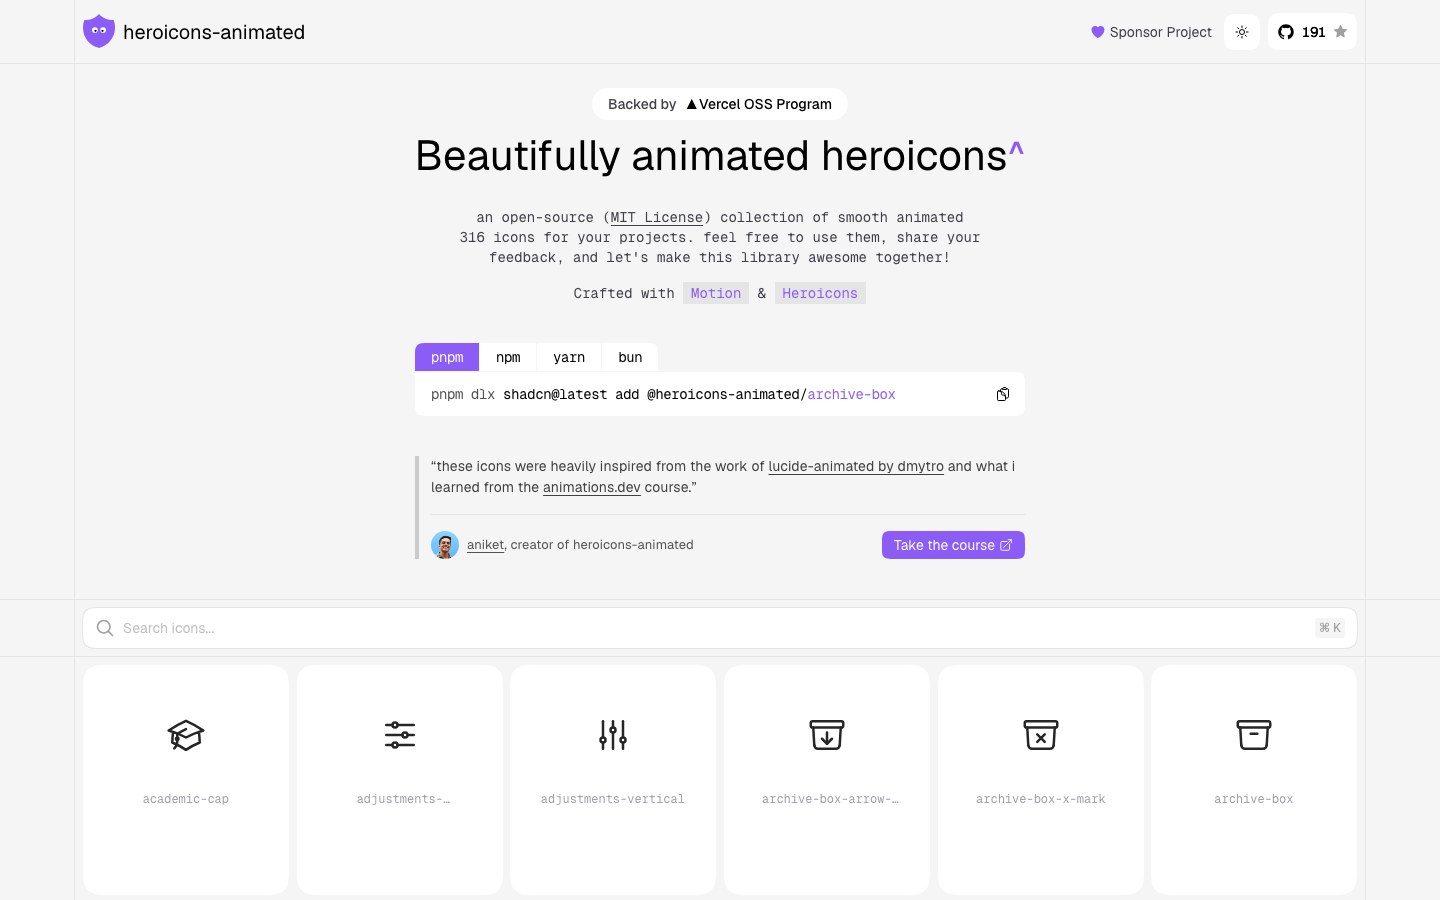Click the adjustments-vertical label text
Screen dimensions: 1440x900
(x=613, y=799)
